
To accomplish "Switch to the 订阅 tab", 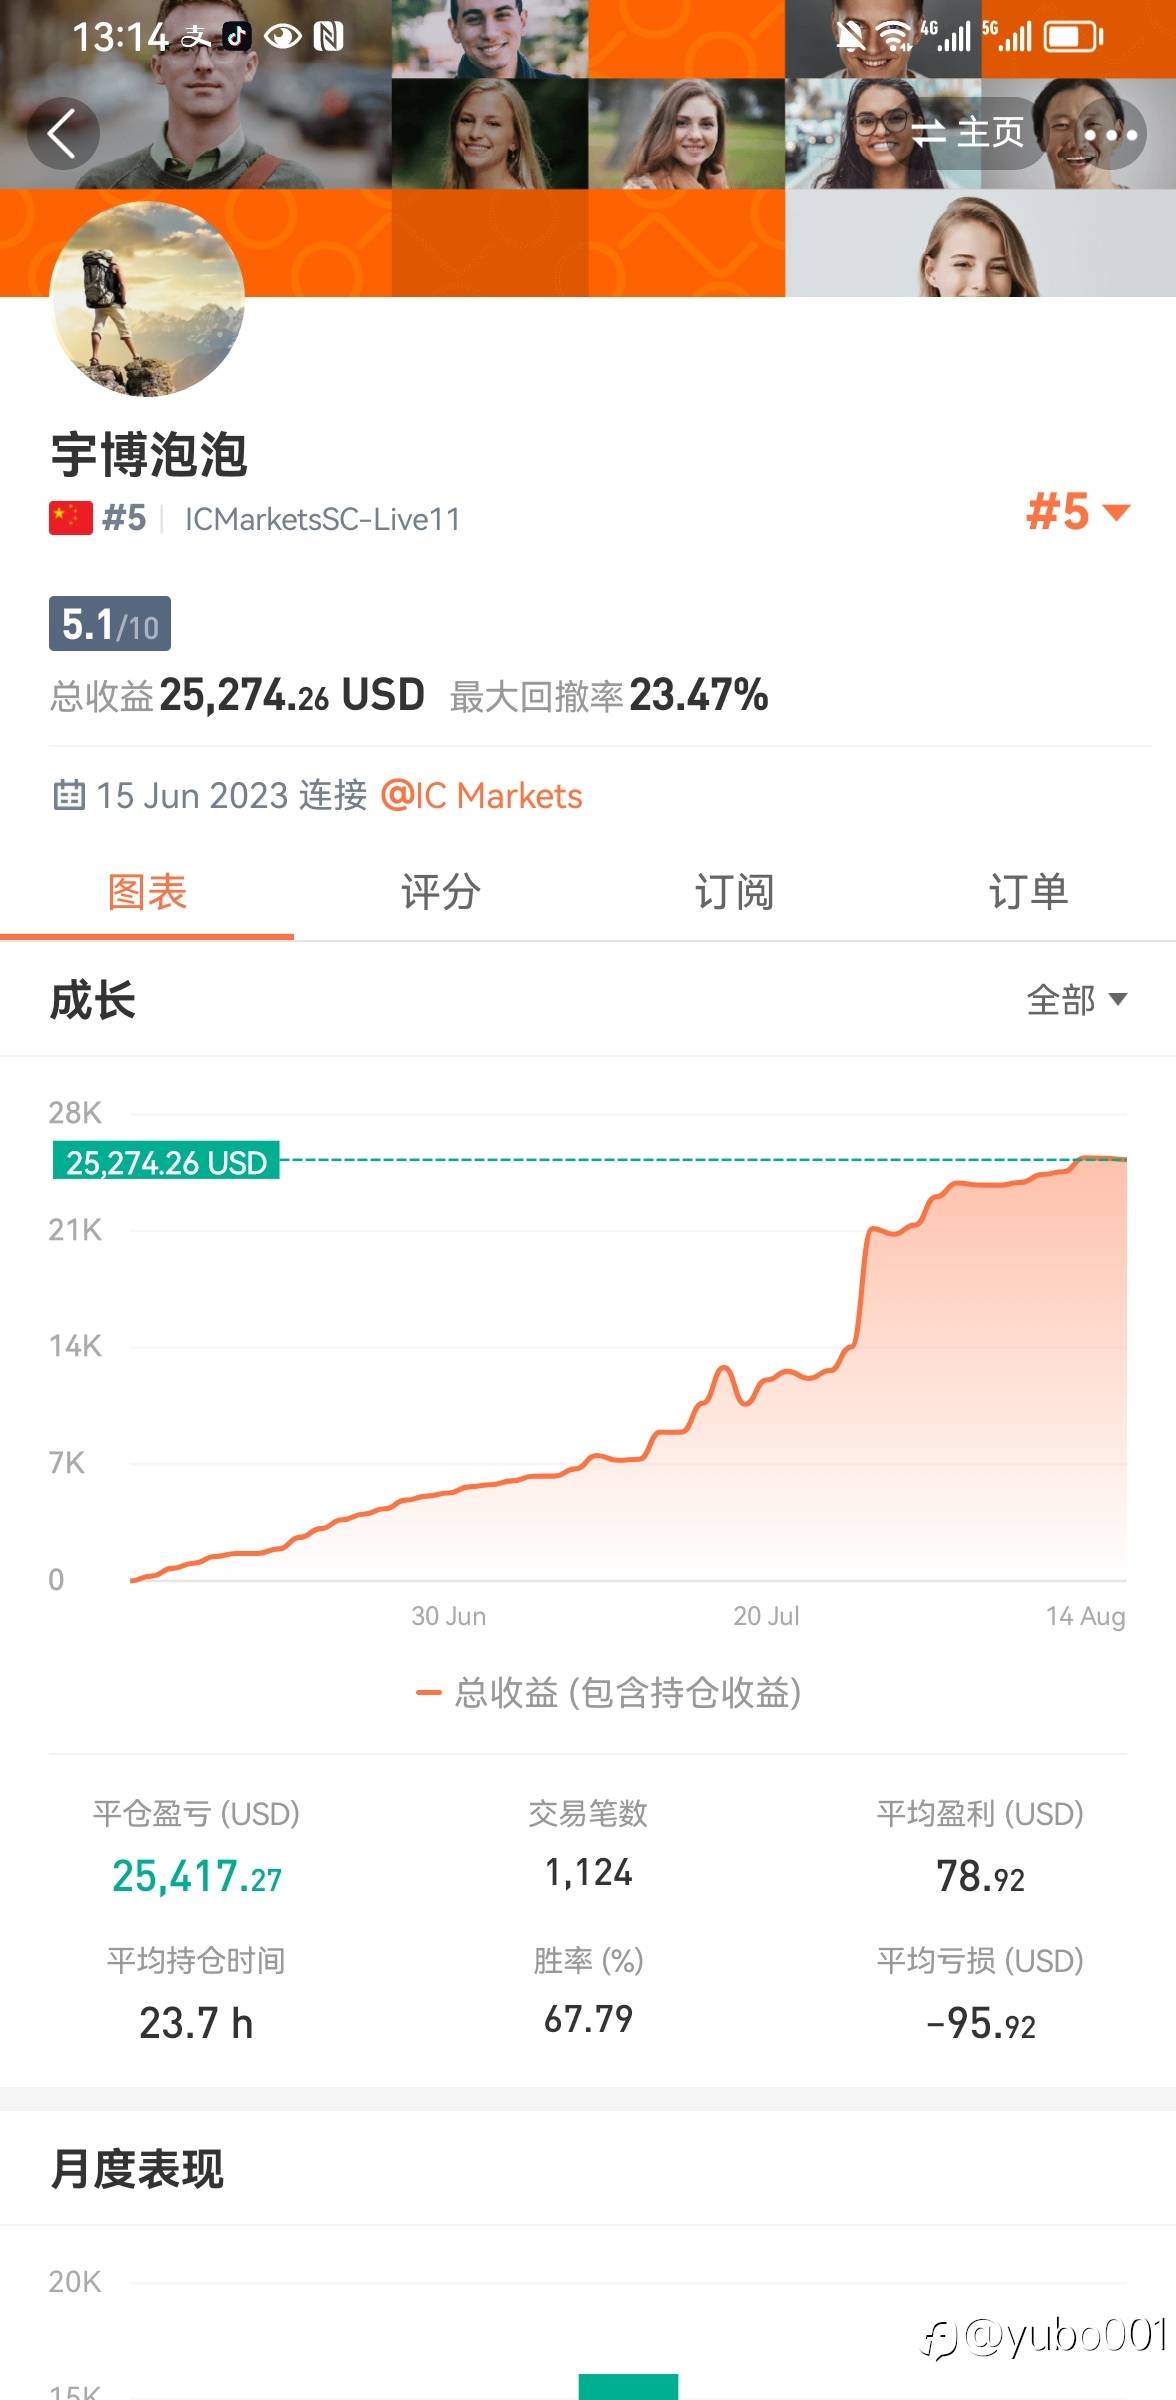I will click(x=735, y=892).
